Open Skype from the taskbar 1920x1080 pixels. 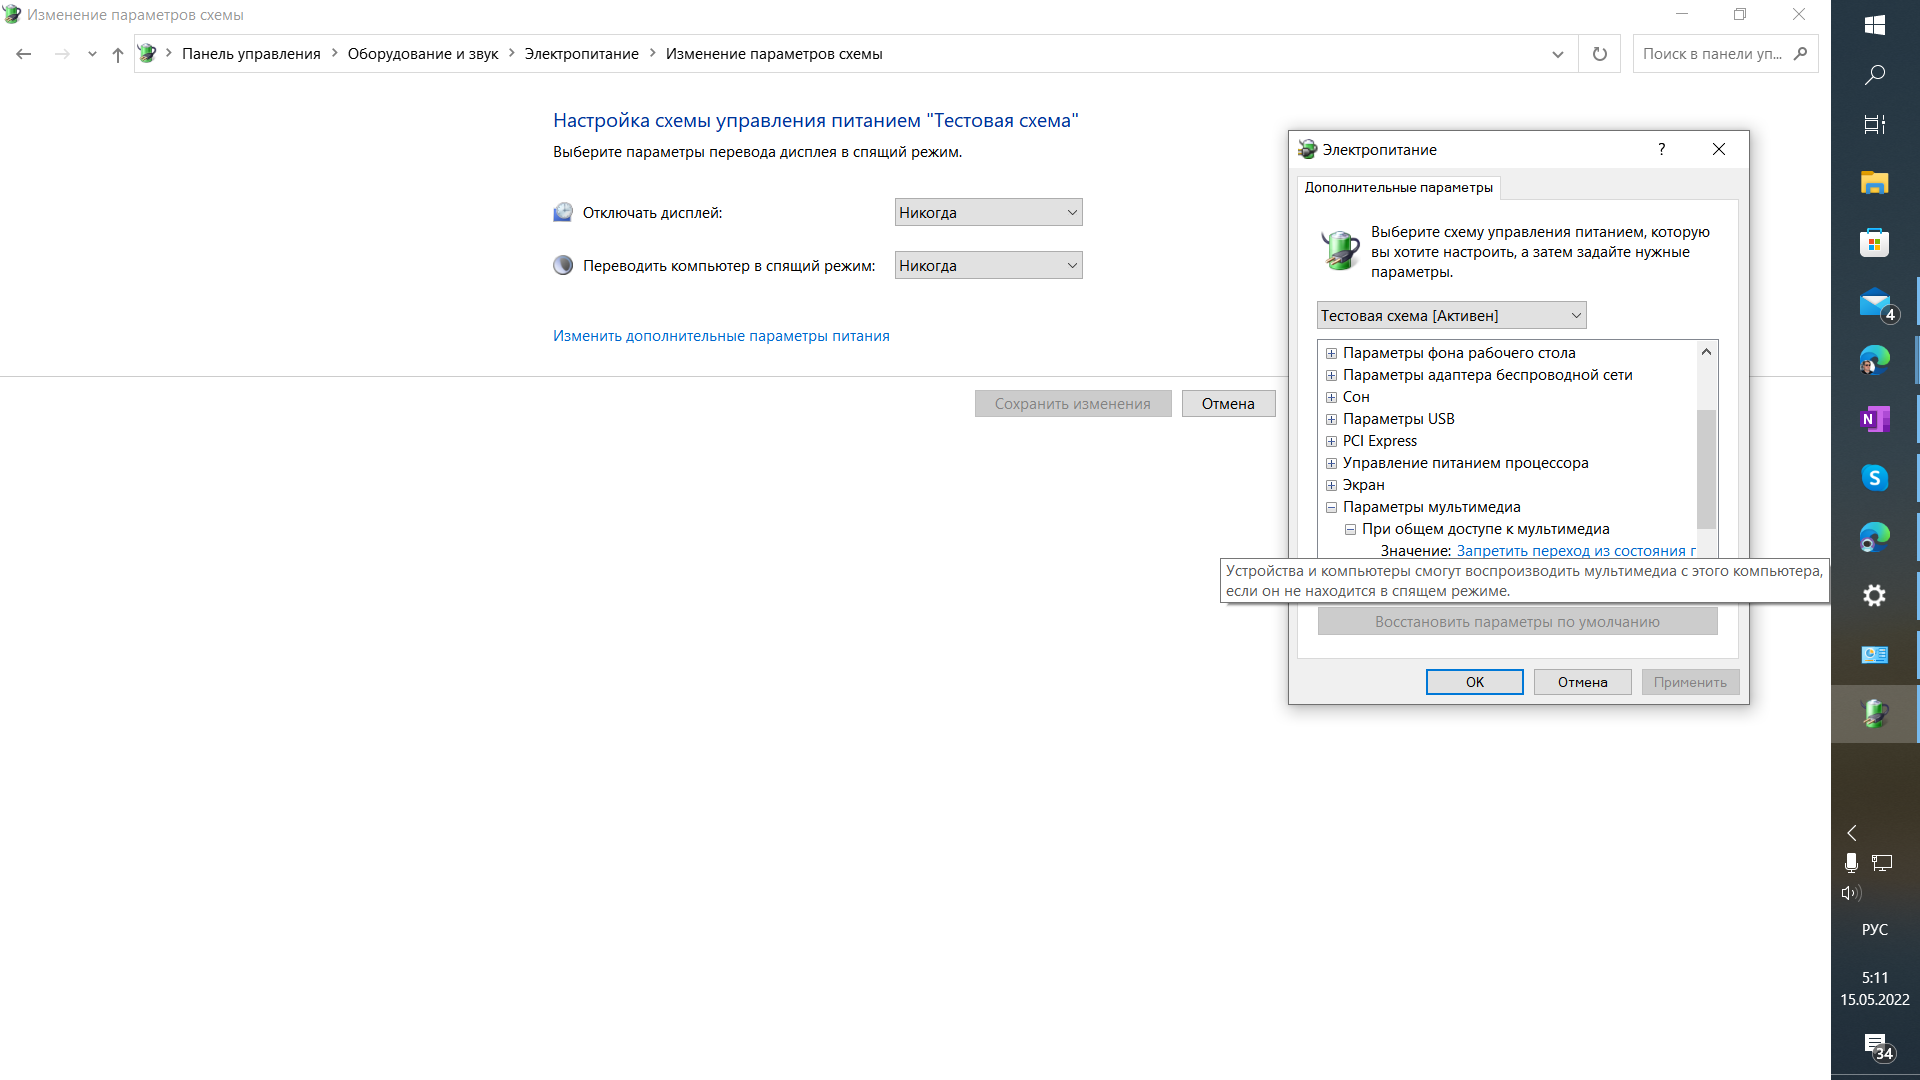(x=1874, y=478)
